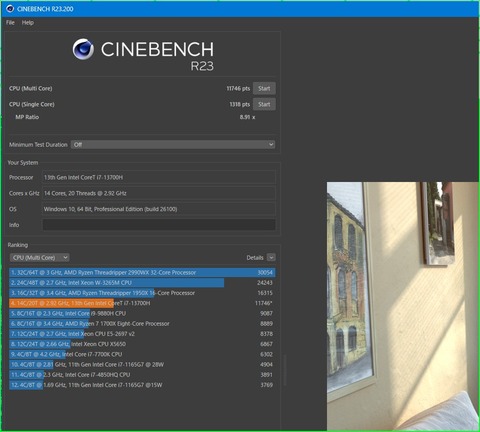Select ranking row 2 Xeon W-3265M
480x432 pixels.
(x=142, y=283)
